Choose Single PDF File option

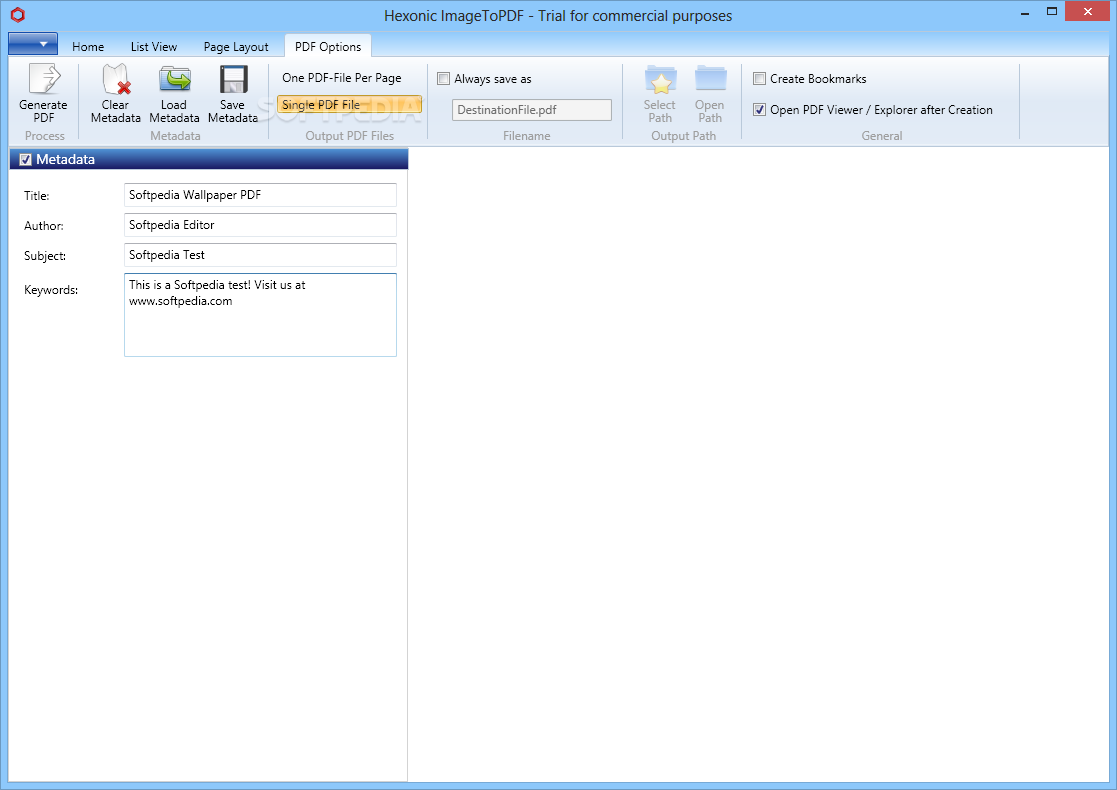349,105
